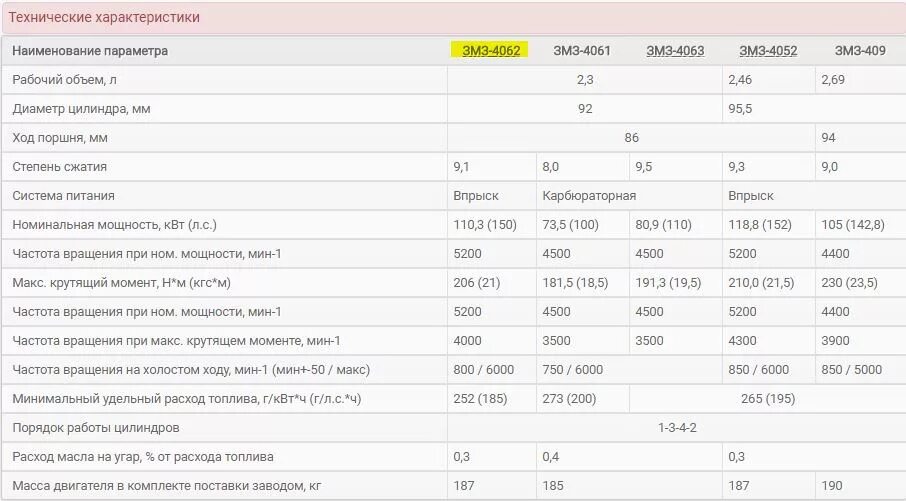Click the compression ratio value 9,3
The width and height of the screenshot is (906, 501).
click(x=737, y=167)
